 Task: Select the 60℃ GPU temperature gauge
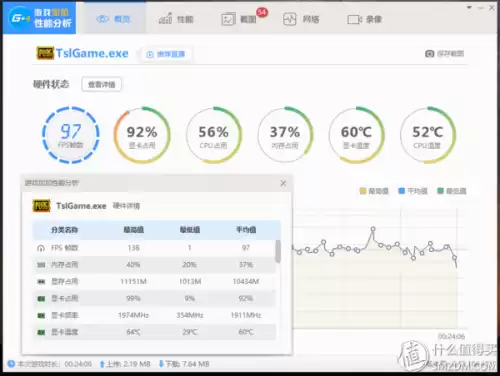click(356, 135)
